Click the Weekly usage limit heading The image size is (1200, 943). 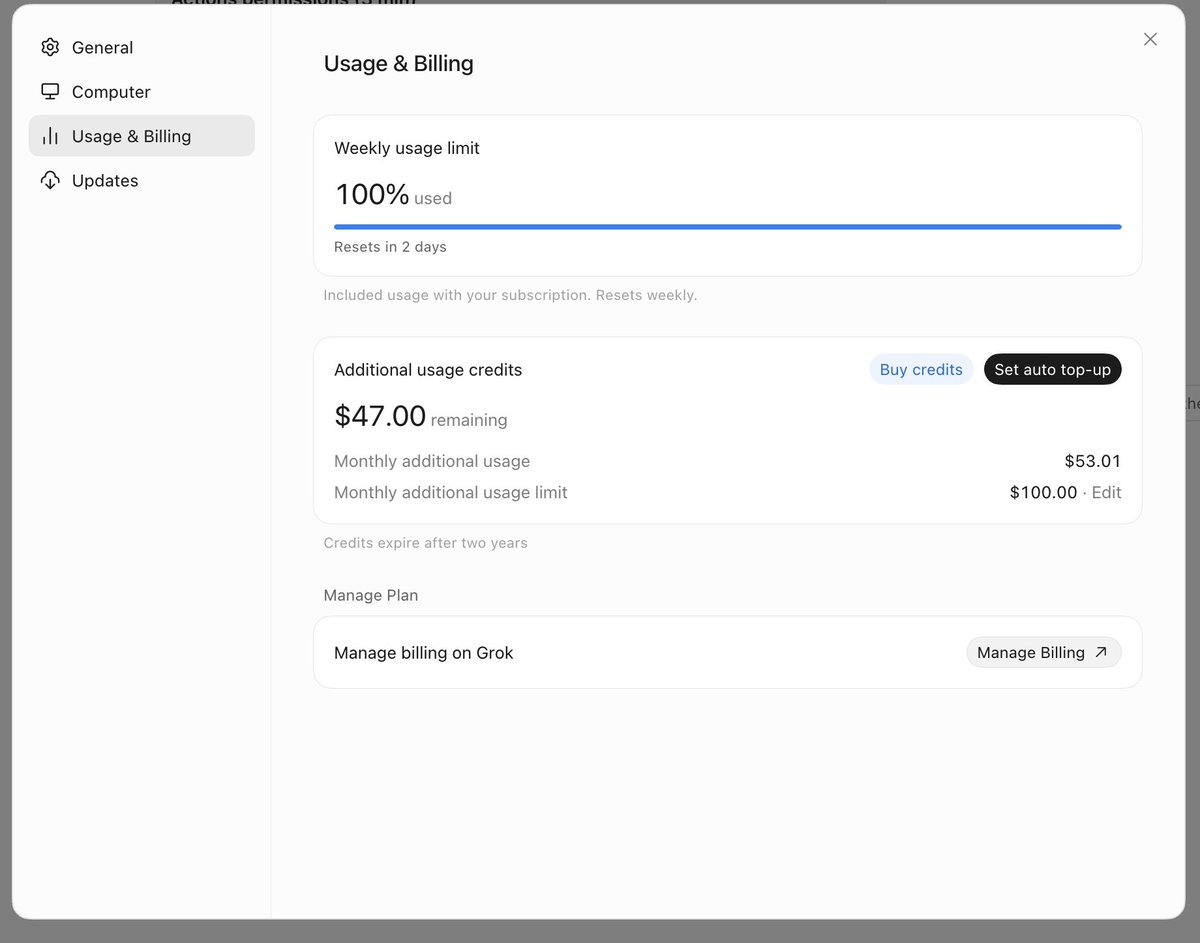point(407,148)
